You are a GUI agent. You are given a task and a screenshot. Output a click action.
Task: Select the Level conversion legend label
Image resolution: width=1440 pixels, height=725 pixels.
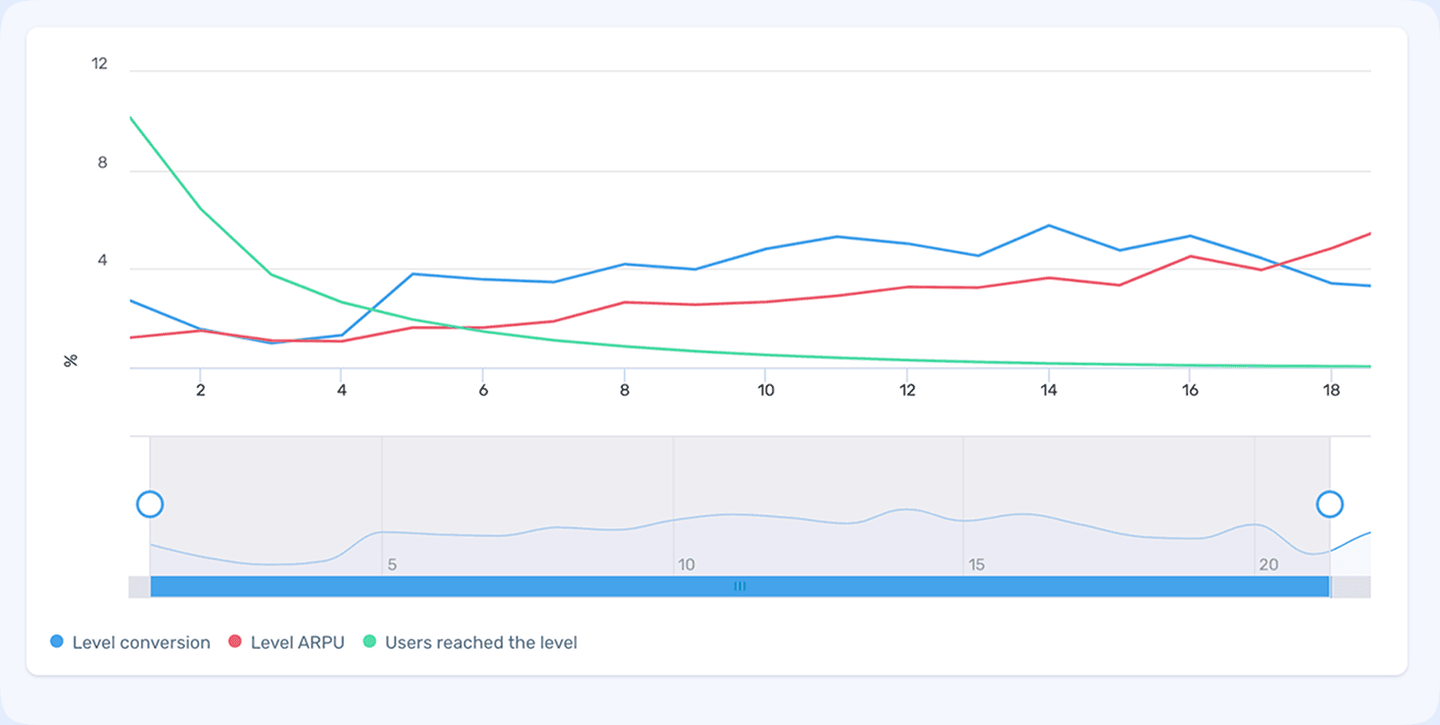coord(141,642)
